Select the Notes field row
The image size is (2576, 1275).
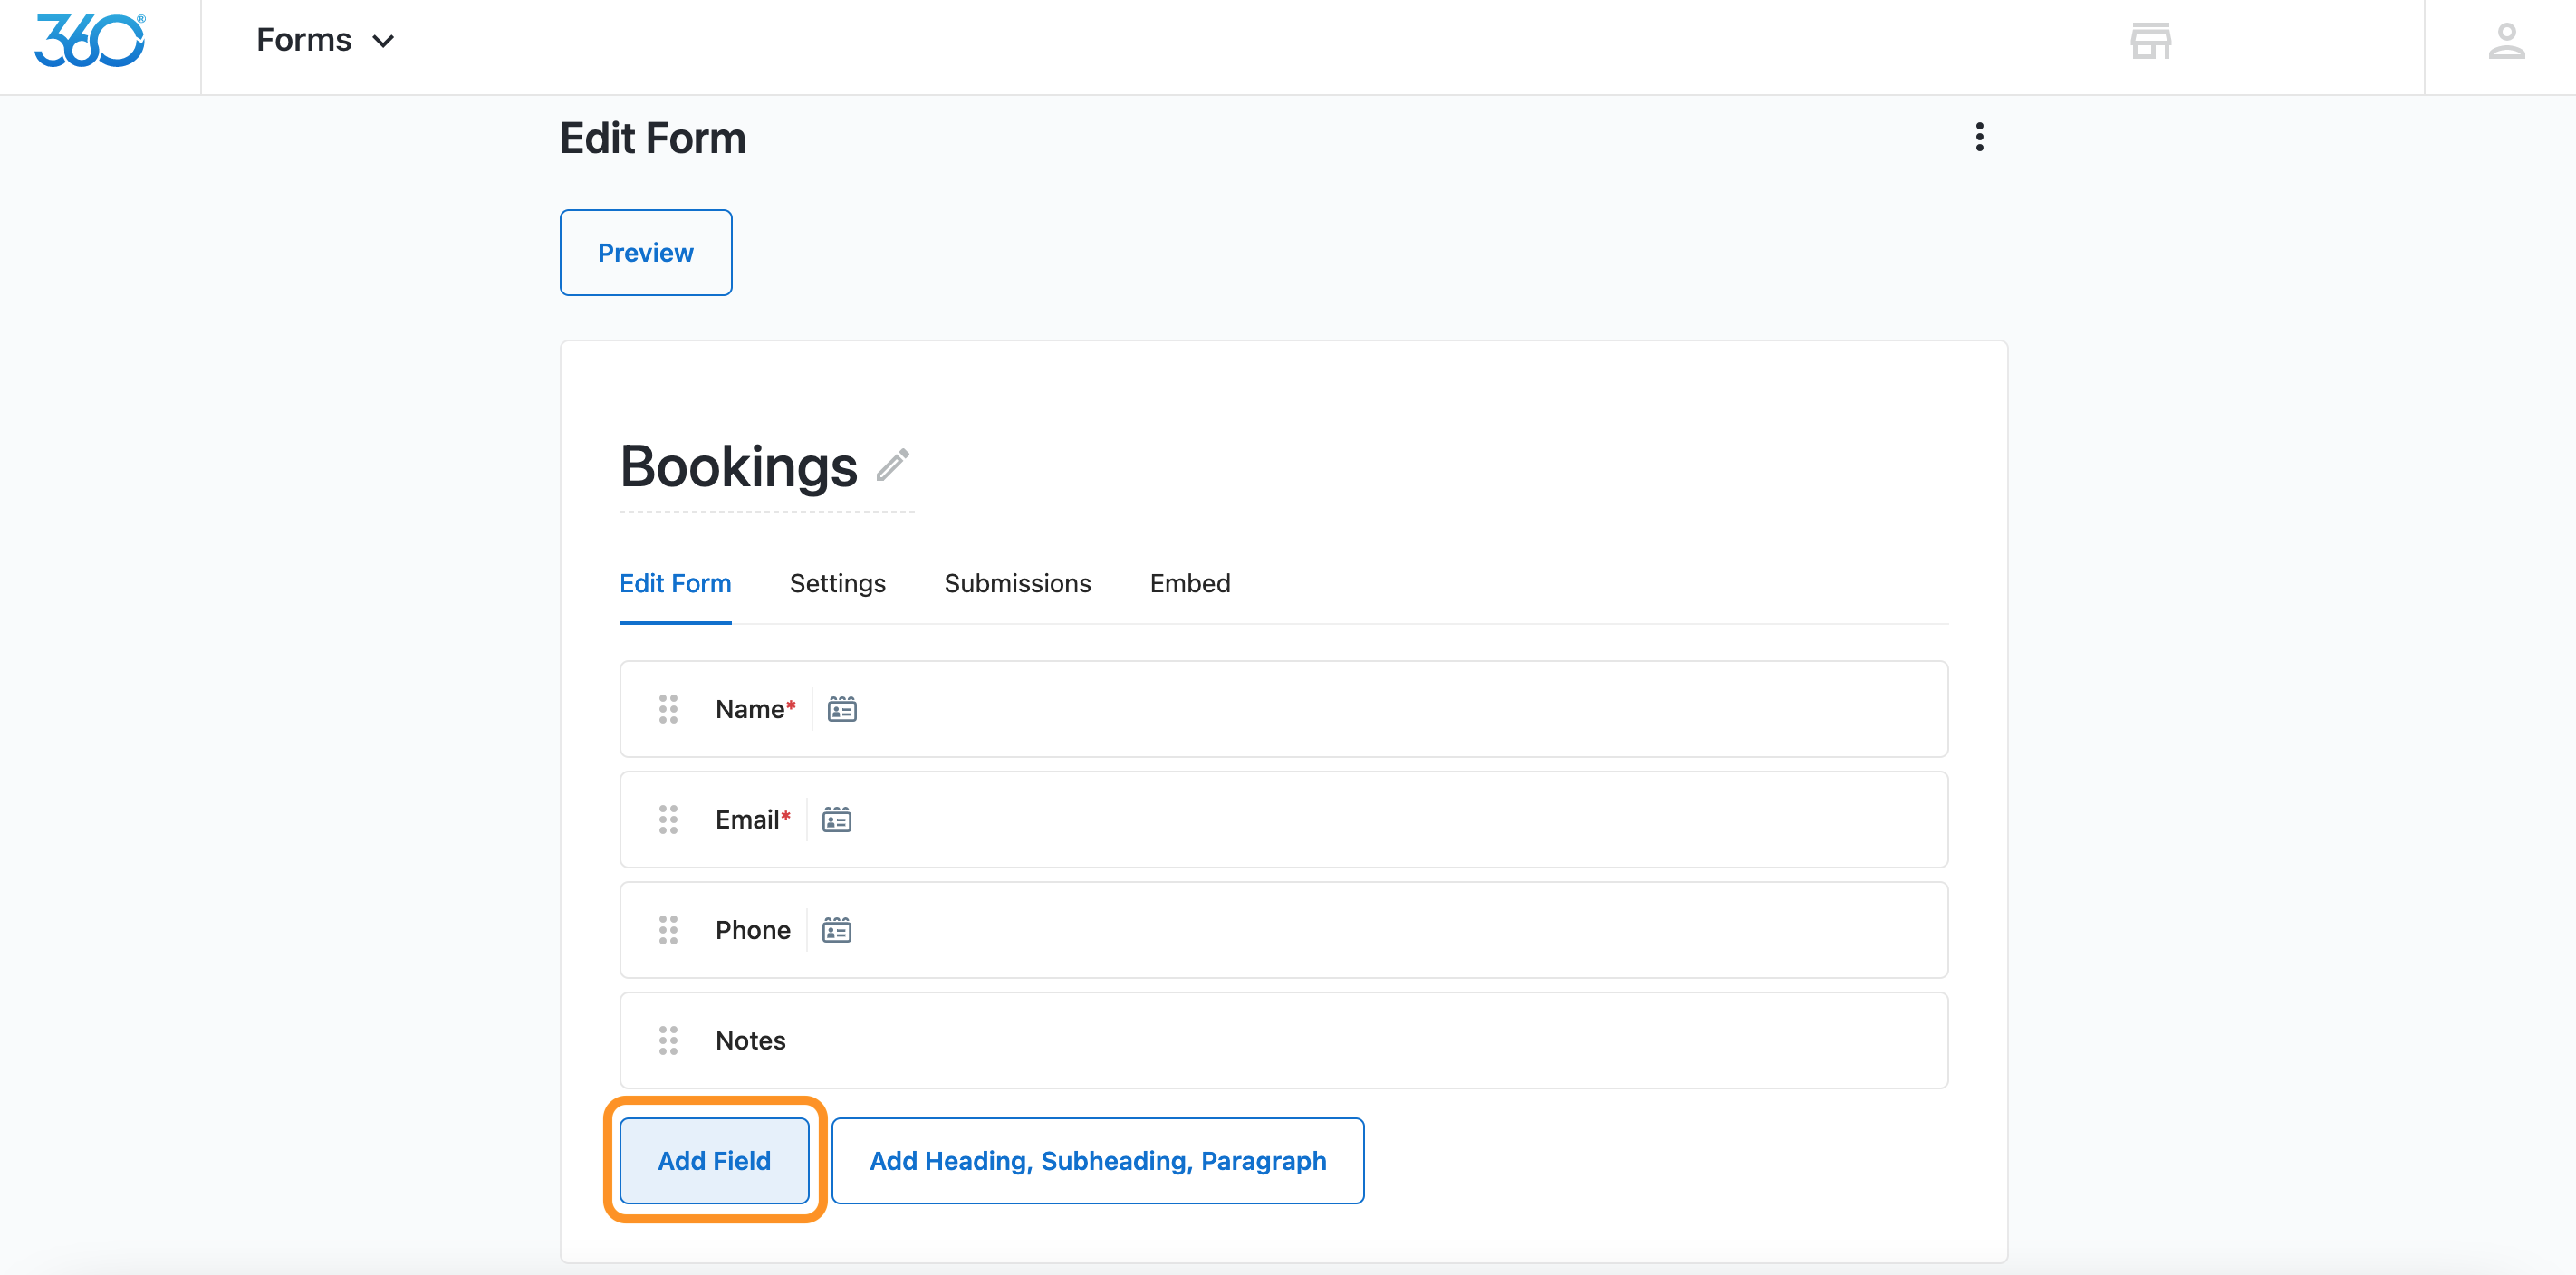(1283, 1040)
